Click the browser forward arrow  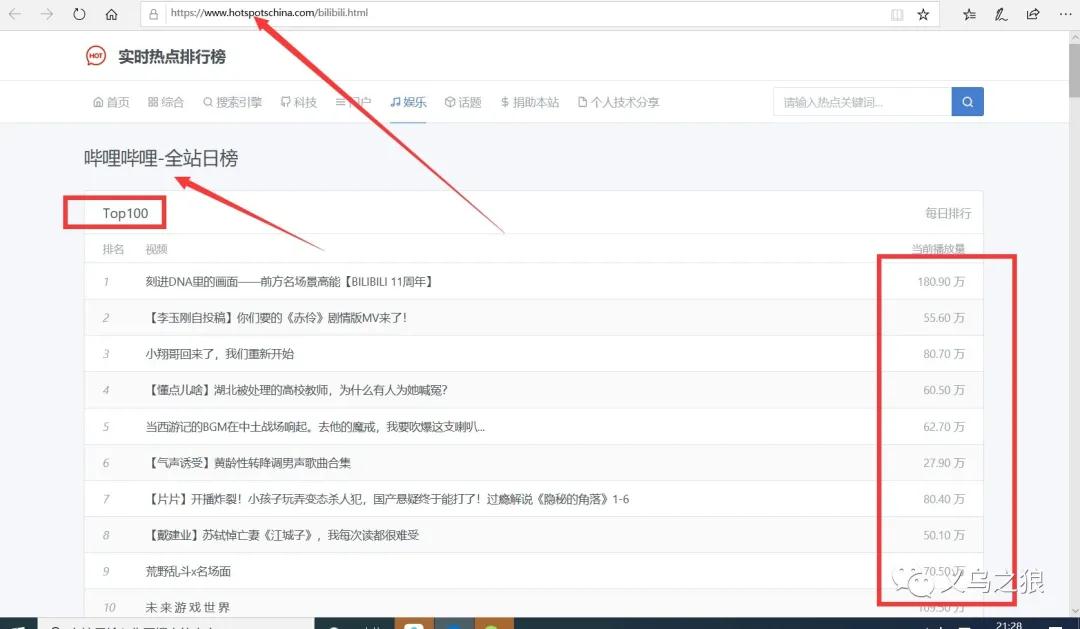pyautogui.click(x=47, y=15)
